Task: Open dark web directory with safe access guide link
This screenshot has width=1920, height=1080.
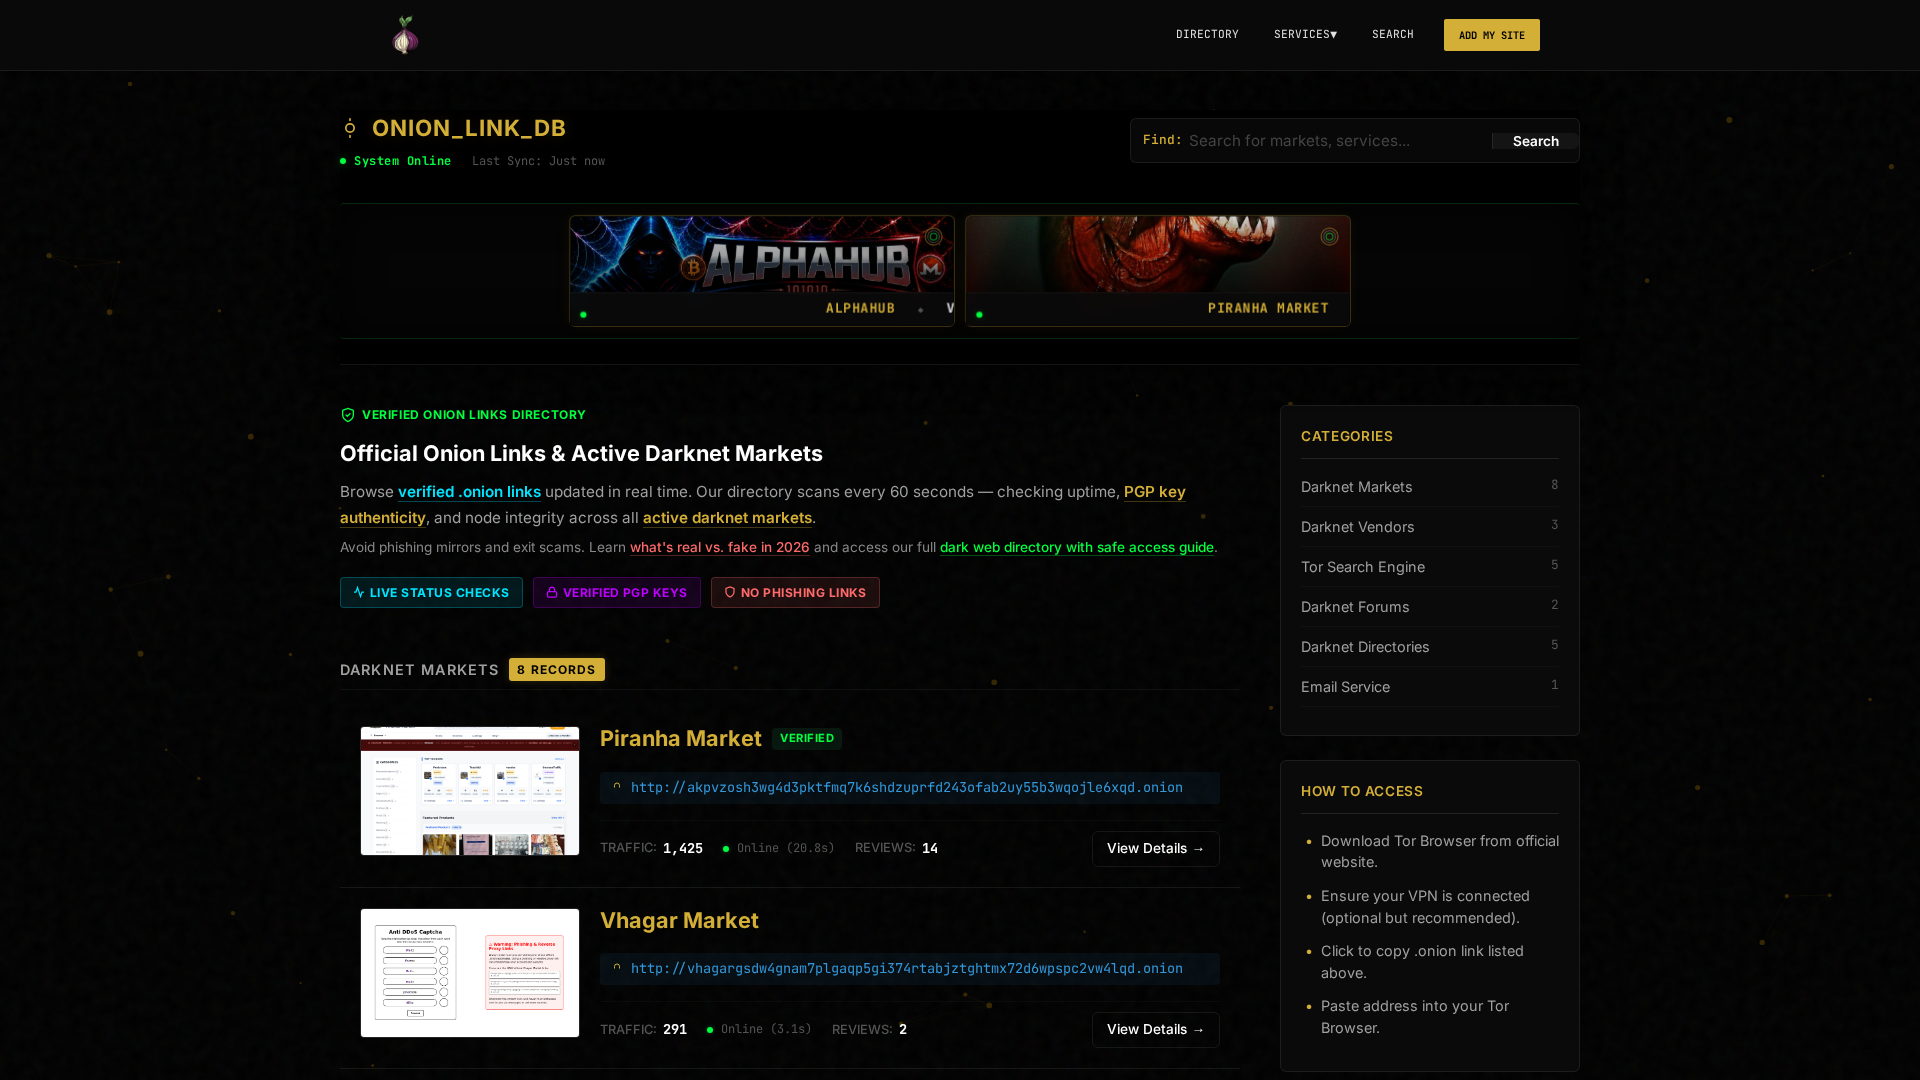Action: pos(1076,547)
